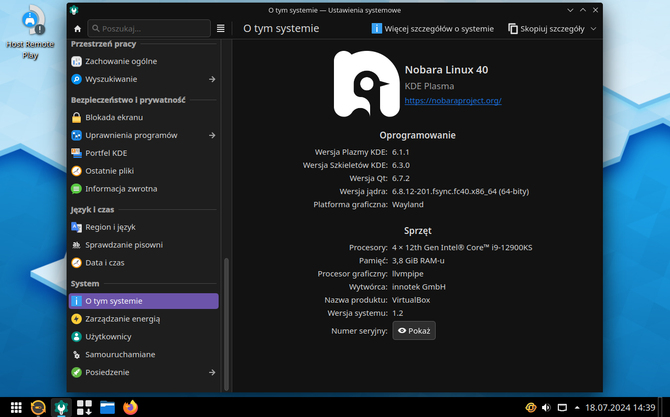
Task: Click the Nobara Linux logo image
Action: [367, 84]
